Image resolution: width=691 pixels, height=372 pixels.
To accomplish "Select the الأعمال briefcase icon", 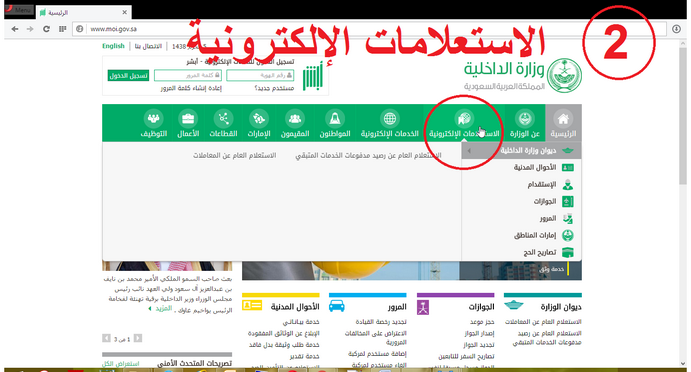I will [188, 119].
